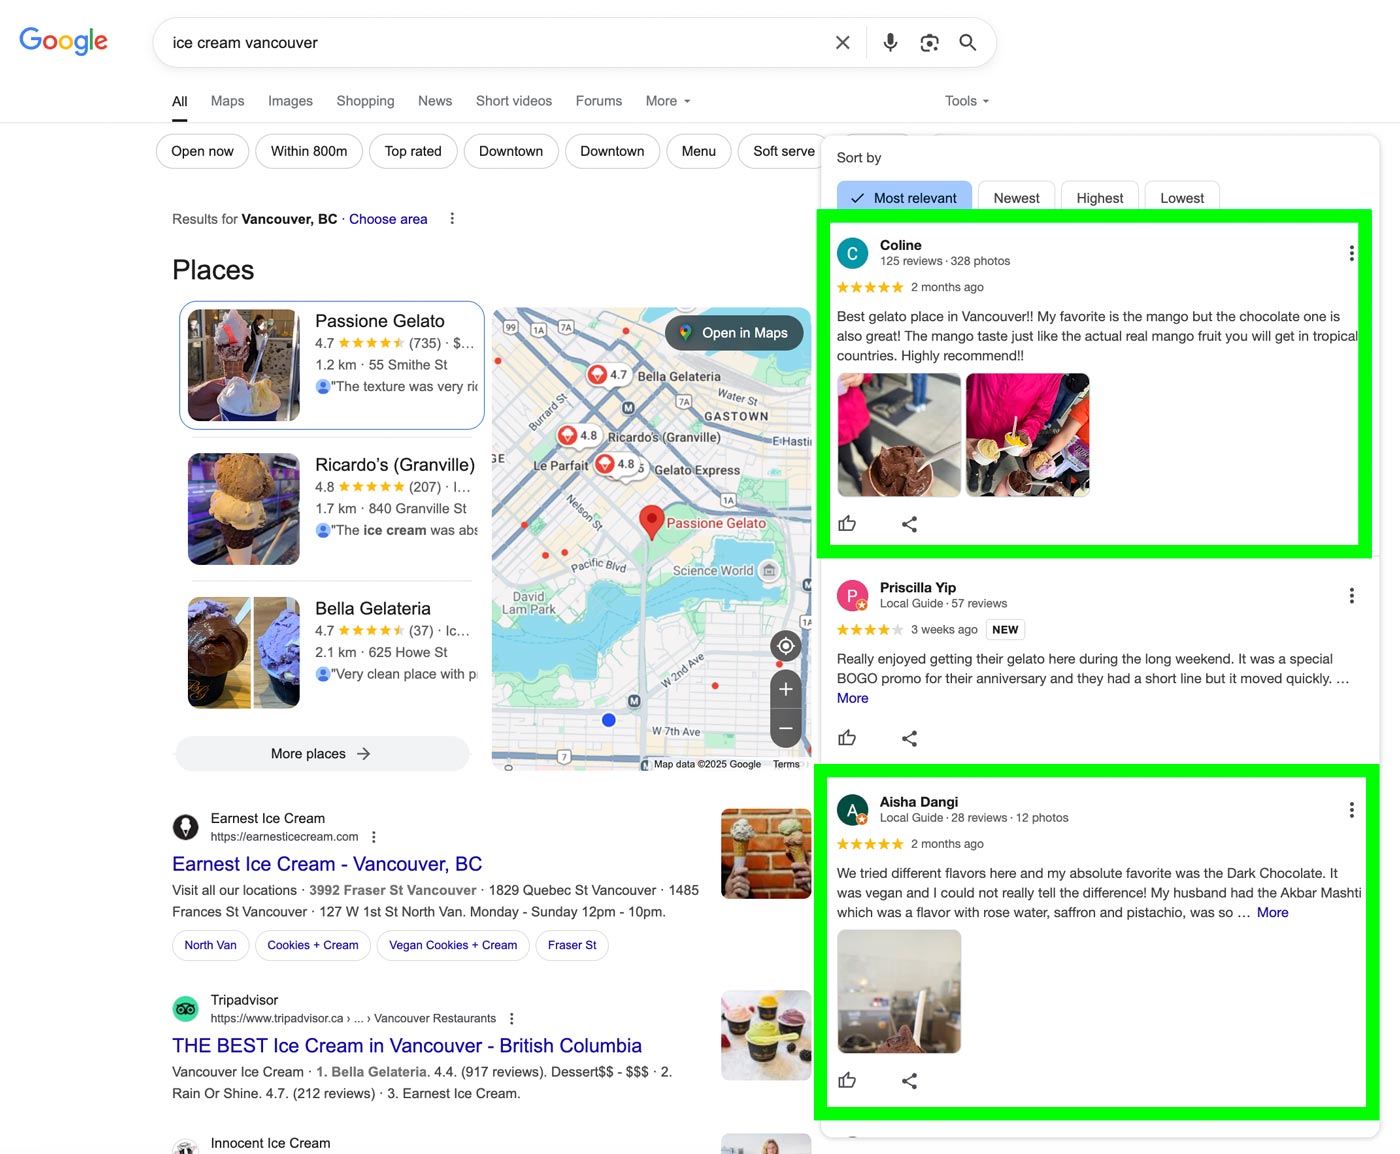Open options menu on Aisha Dangi's review
Viewport: 1400px width, 1154px height.
coord(1352,810)
